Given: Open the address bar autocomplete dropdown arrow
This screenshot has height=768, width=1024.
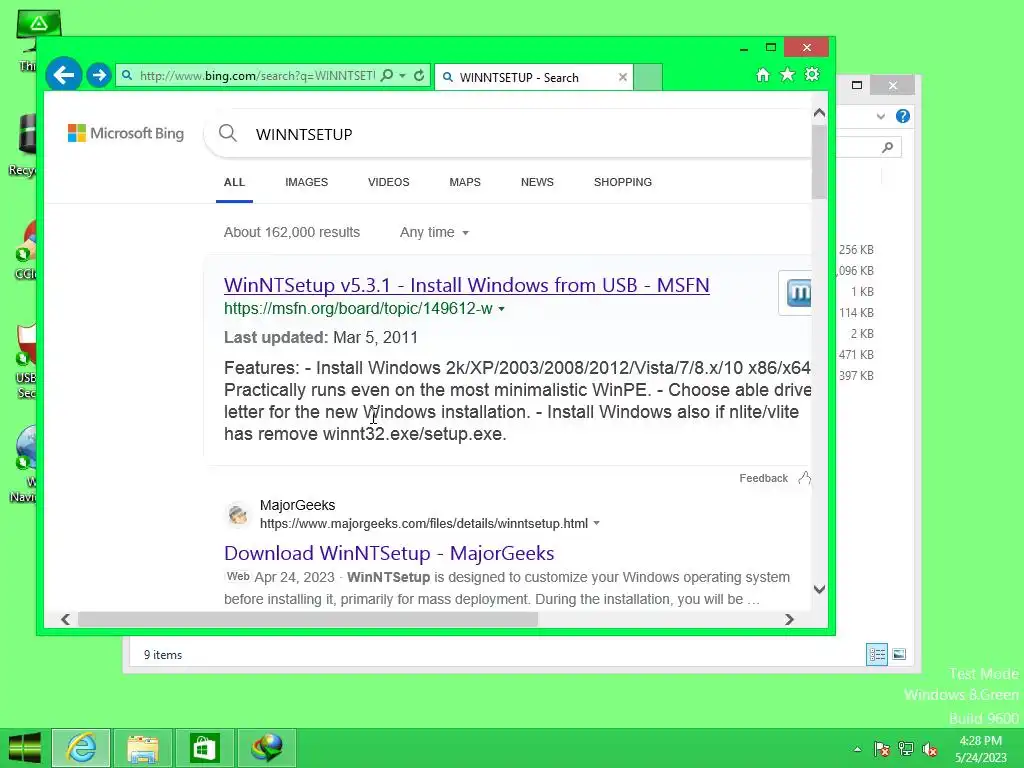Looking at the screenshot, I should pyautogui.click(x=402, y=76).
